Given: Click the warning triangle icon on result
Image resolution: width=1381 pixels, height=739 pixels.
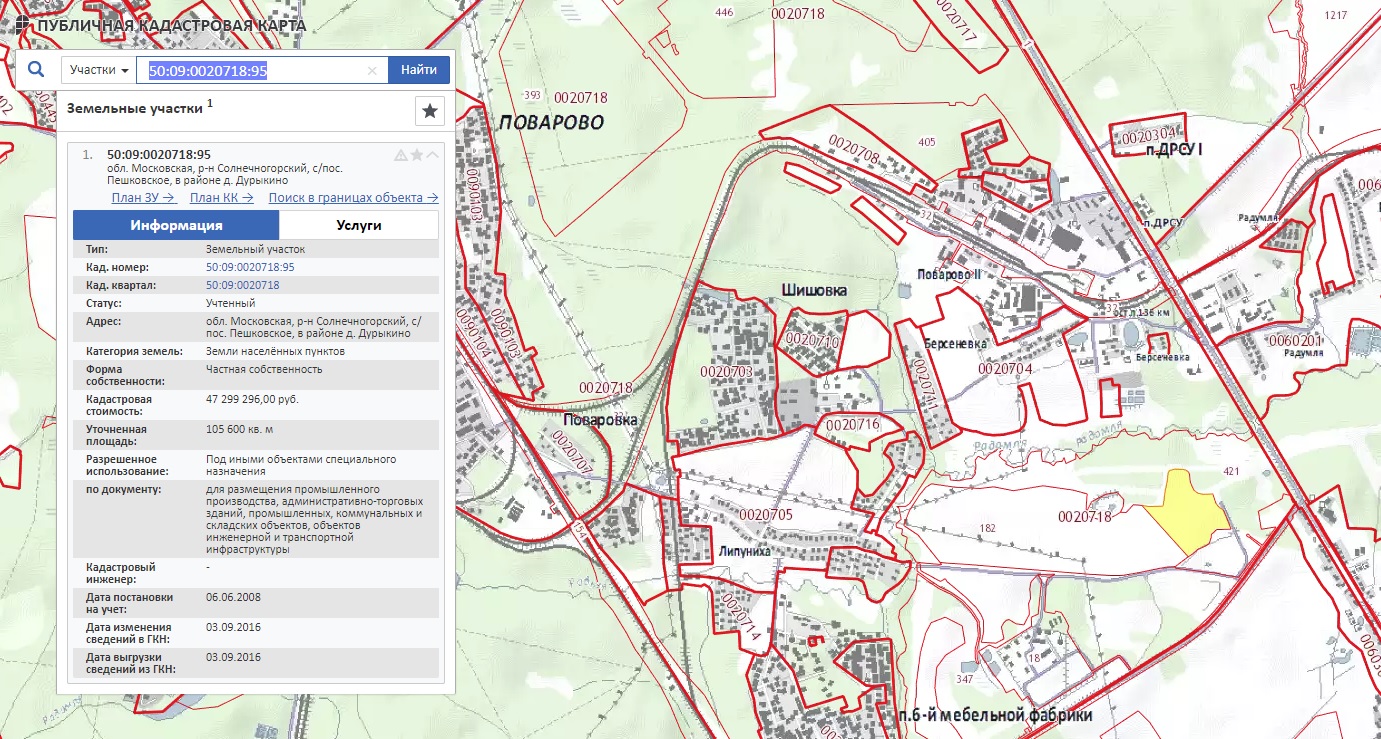Looking at the screenshot, I should pyautogui.click(x=401, y=155).
